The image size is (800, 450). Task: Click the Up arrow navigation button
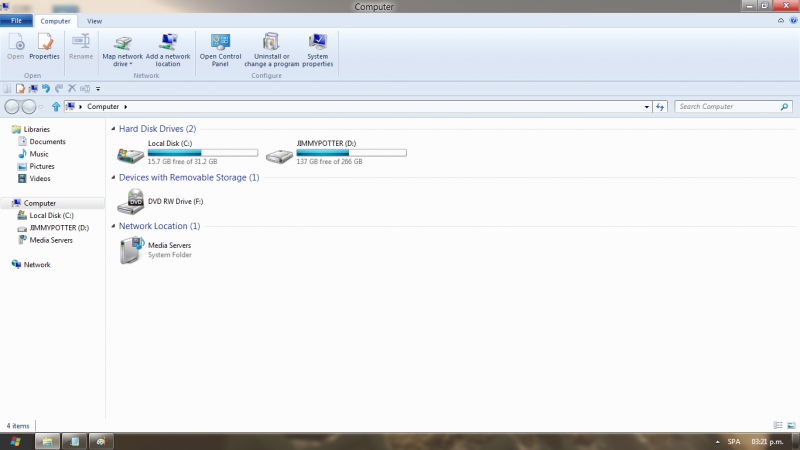click(x=56, y=106)
